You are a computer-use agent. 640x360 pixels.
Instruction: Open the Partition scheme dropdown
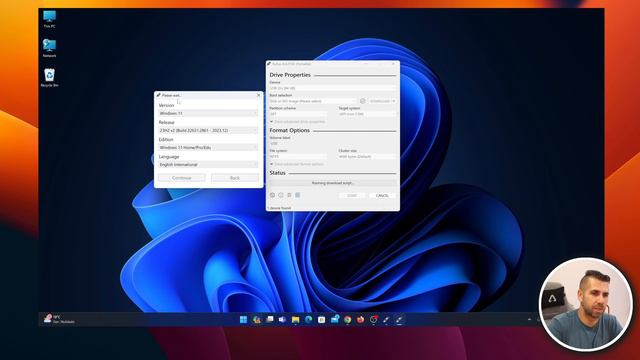pos(298,114)
